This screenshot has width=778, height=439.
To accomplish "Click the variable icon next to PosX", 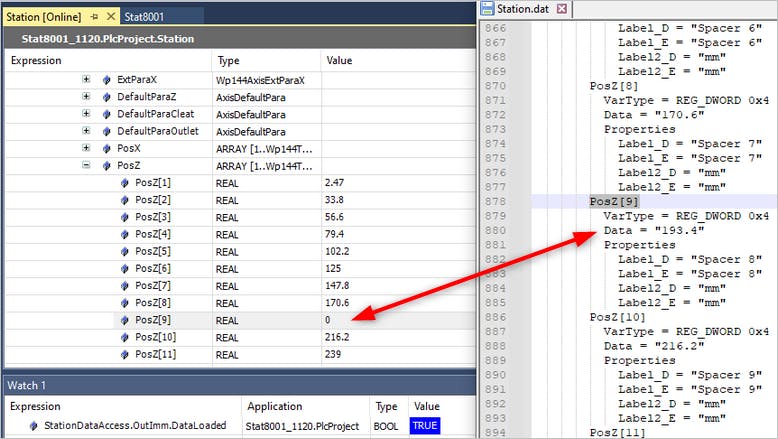I will pos(106,148).
